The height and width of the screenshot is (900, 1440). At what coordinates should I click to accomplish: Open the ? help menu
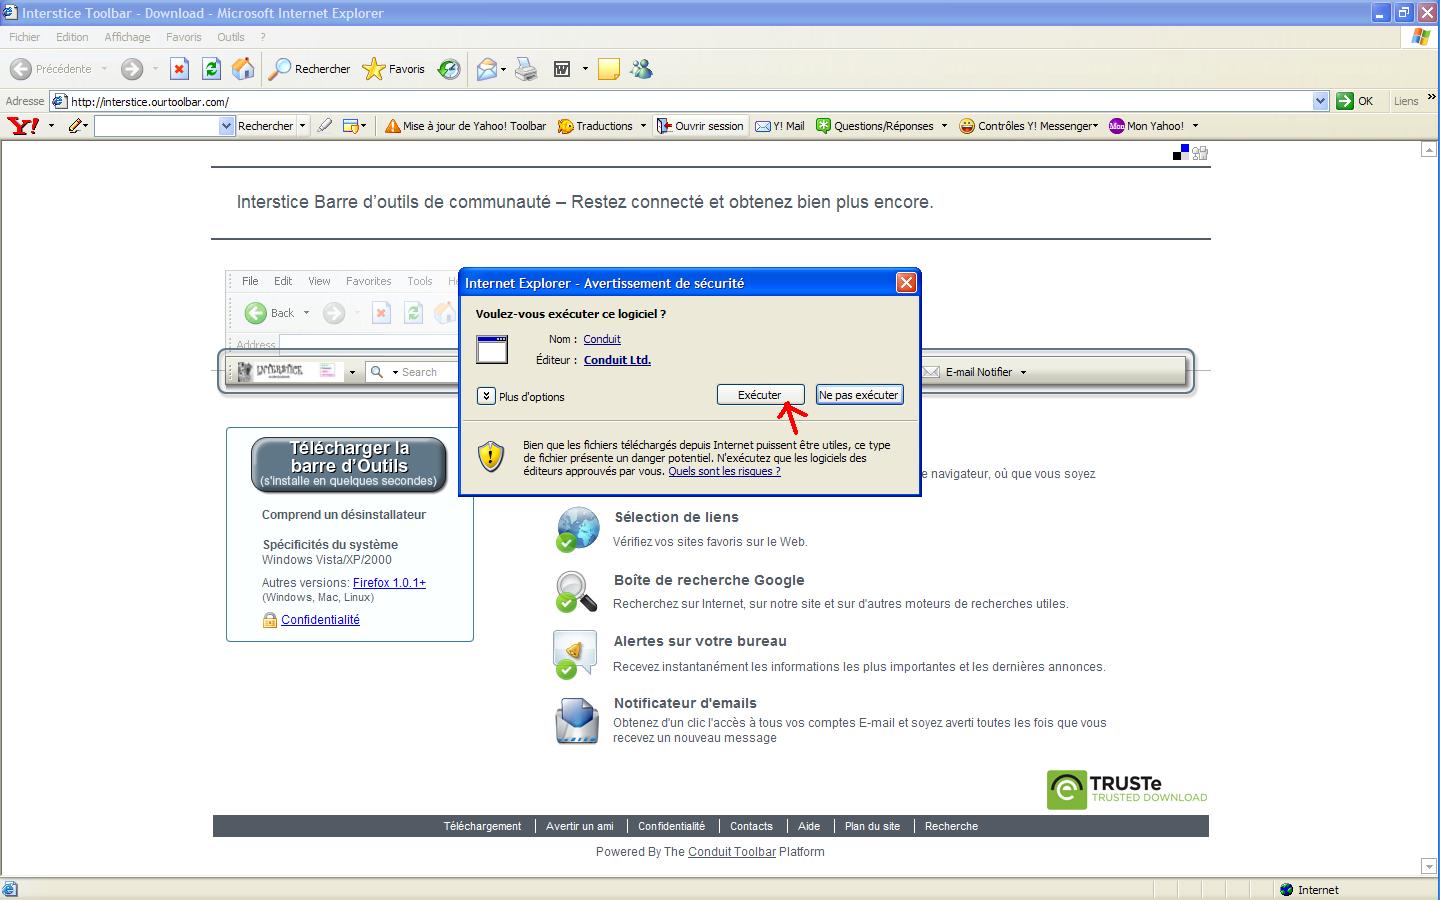263,37
